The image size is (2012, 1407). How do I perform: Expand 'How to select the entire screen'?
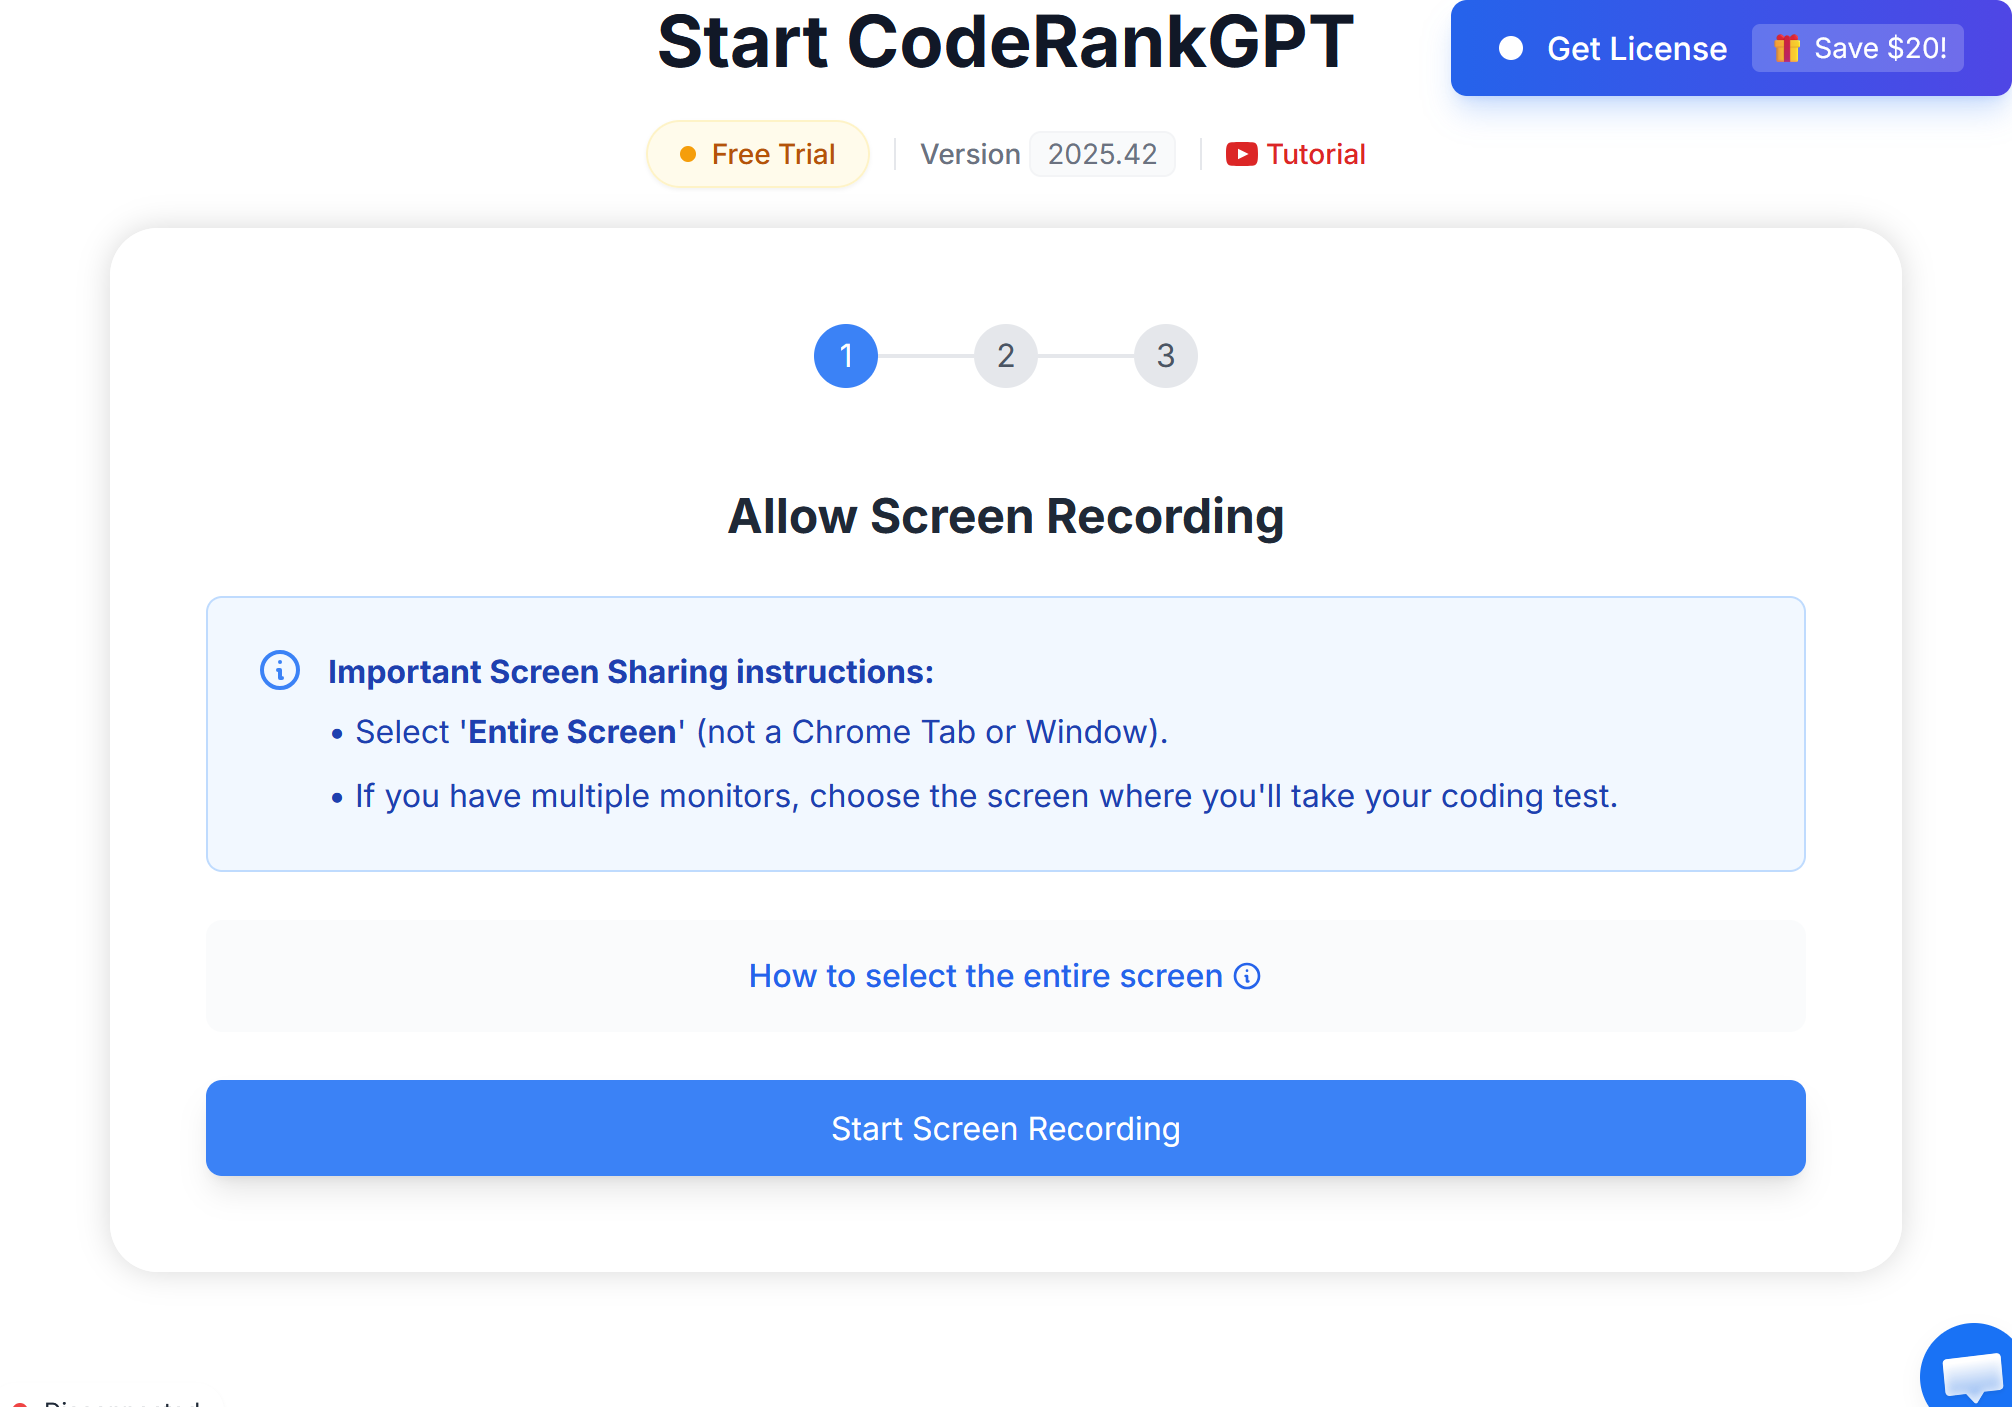click(x=986, y=976)
